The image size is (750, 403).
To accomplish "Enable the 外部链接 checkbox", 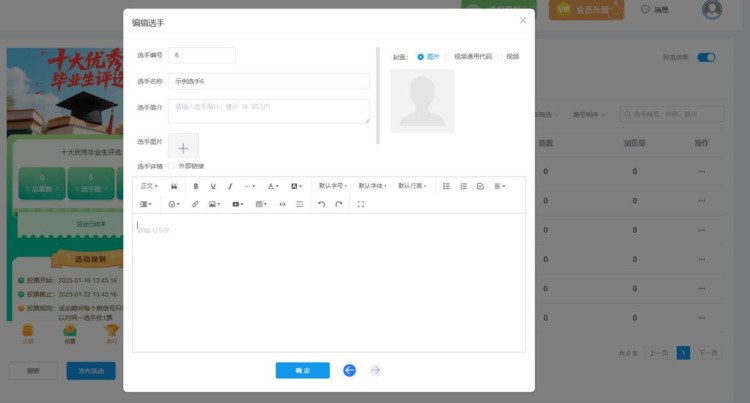I will [172, 165].
